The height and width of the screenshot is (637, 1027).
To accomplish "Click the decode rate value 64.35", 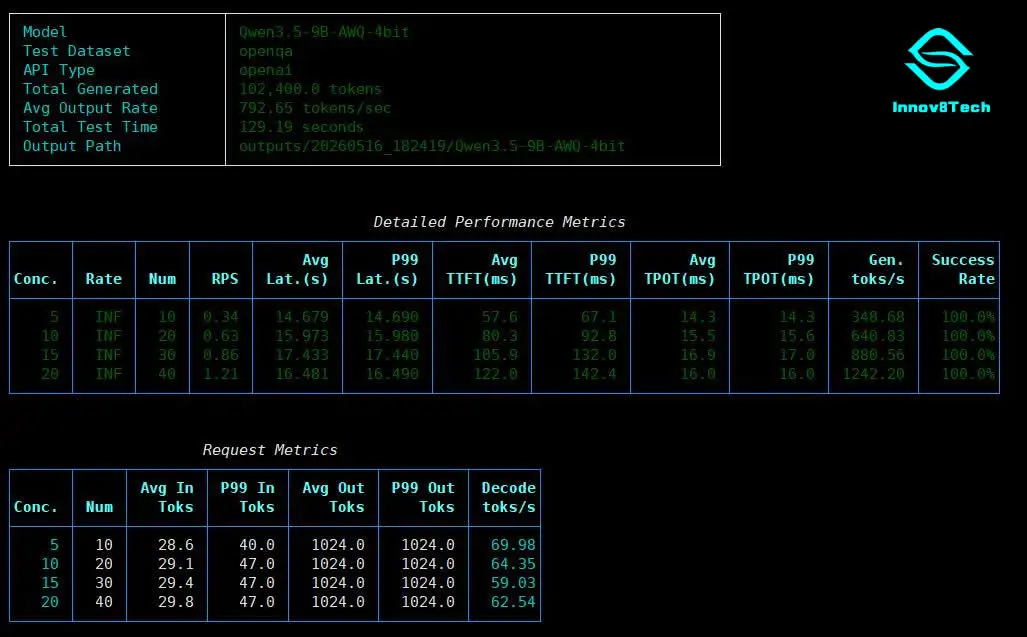I will 513,564.
